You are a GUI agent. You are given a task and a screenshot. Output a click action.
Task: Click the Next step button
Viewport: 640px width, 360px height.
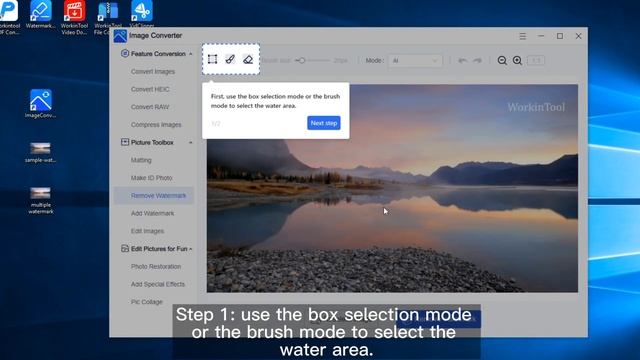[x=324, y=123]
